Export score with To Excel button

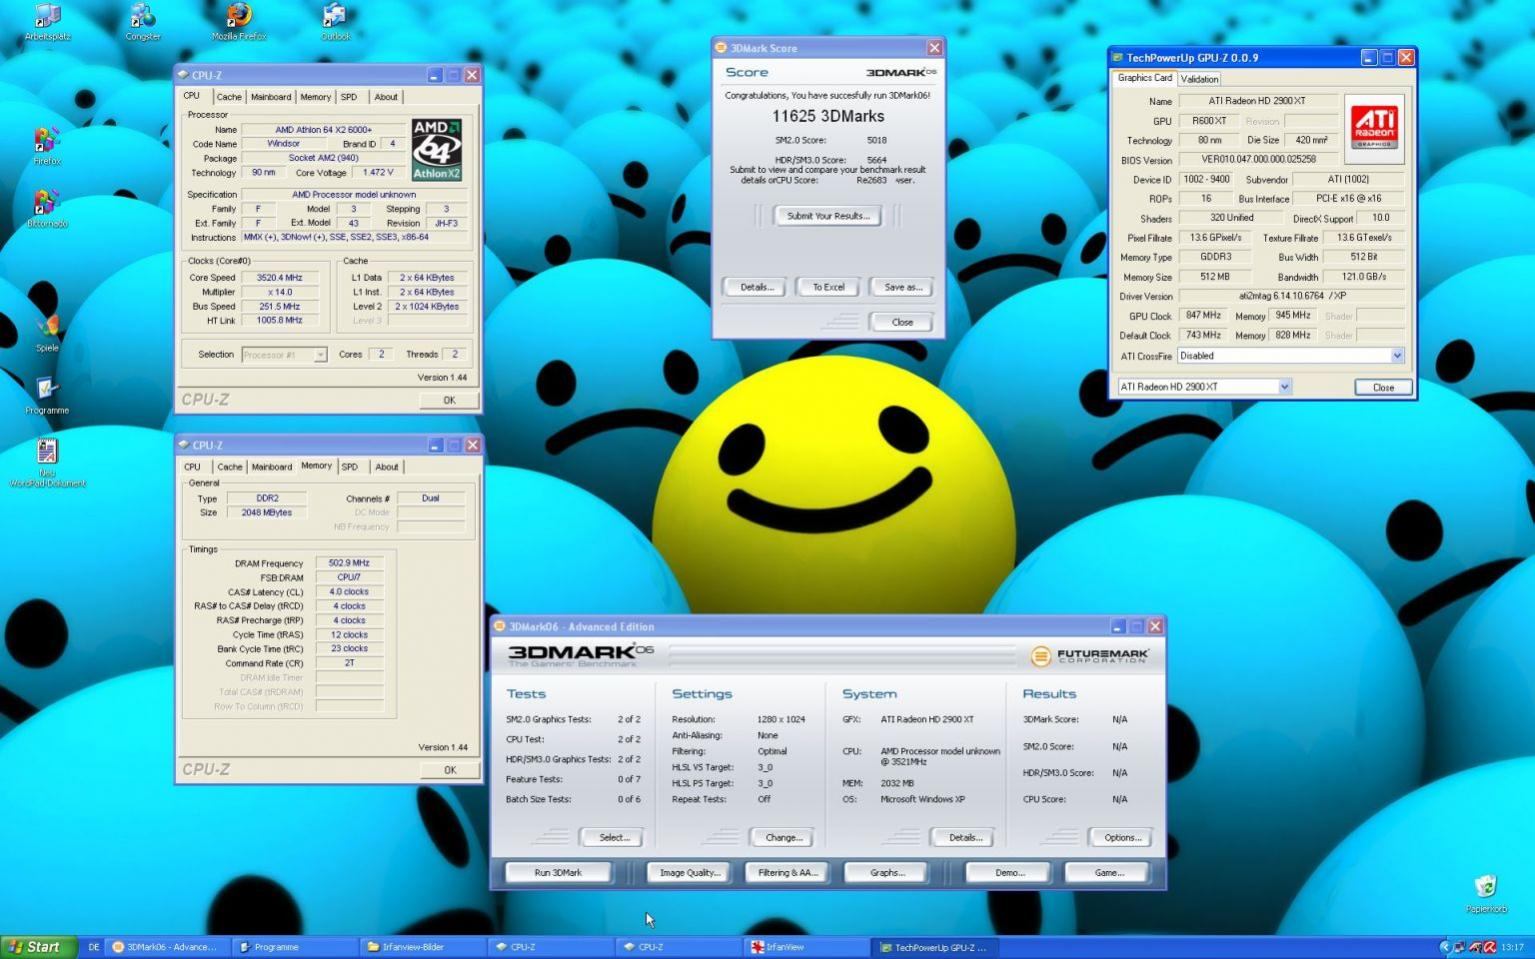pyautogui.click(x=827, y=287)
